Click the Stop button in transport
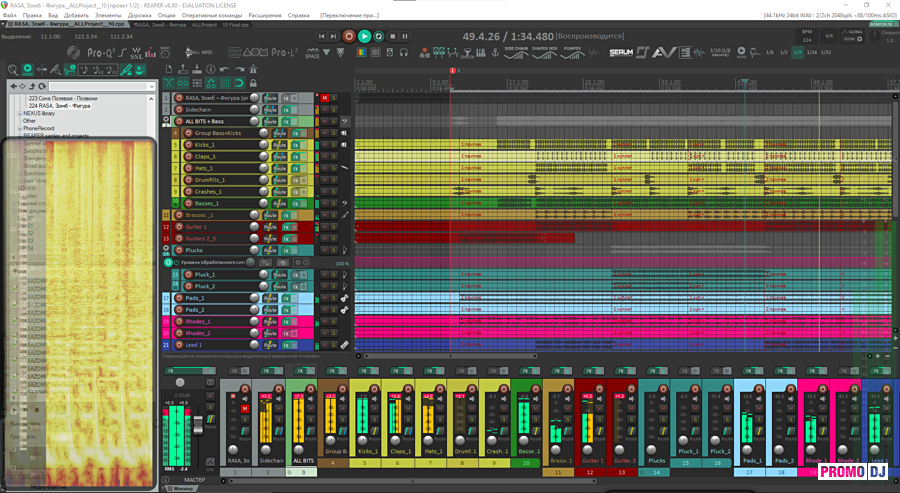The image size is (900, 493). point(392,36)
